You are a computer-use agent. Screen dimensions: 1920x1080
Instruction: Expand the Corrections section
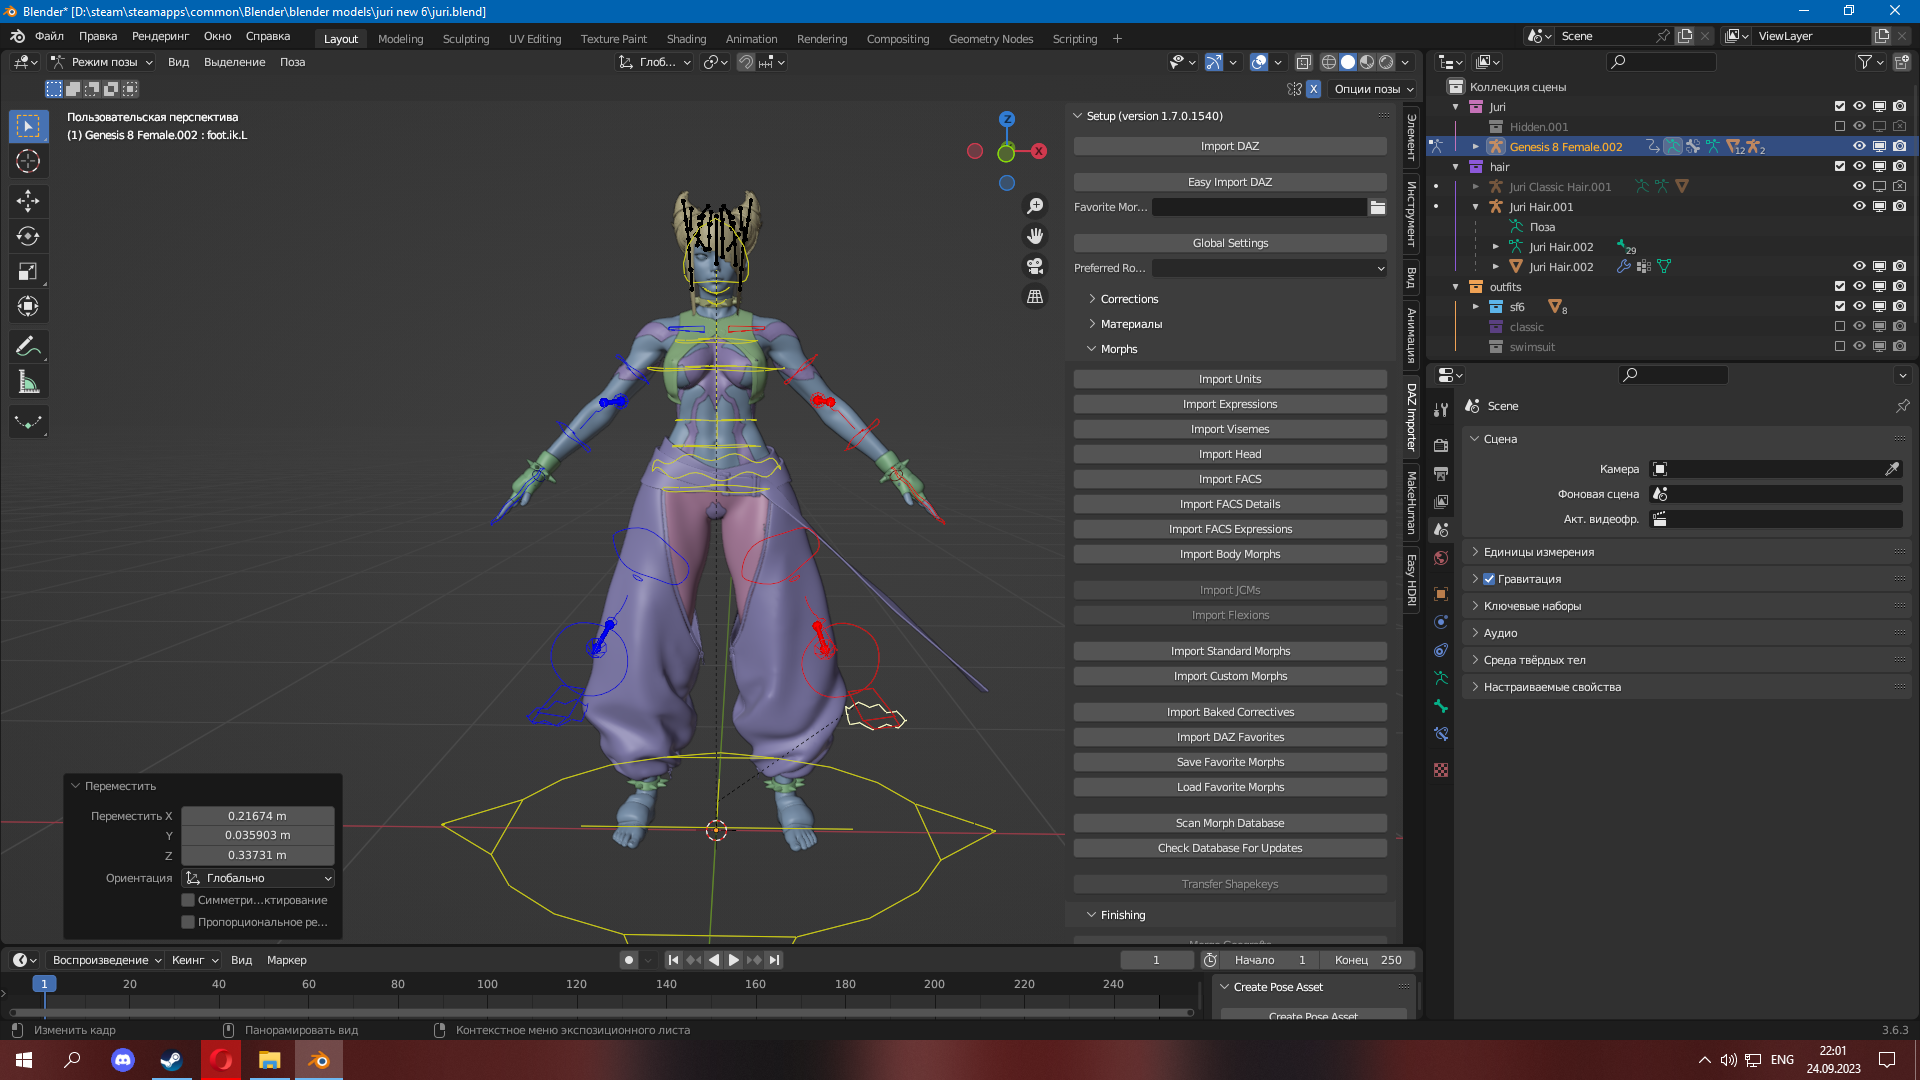click(1129, 299)
